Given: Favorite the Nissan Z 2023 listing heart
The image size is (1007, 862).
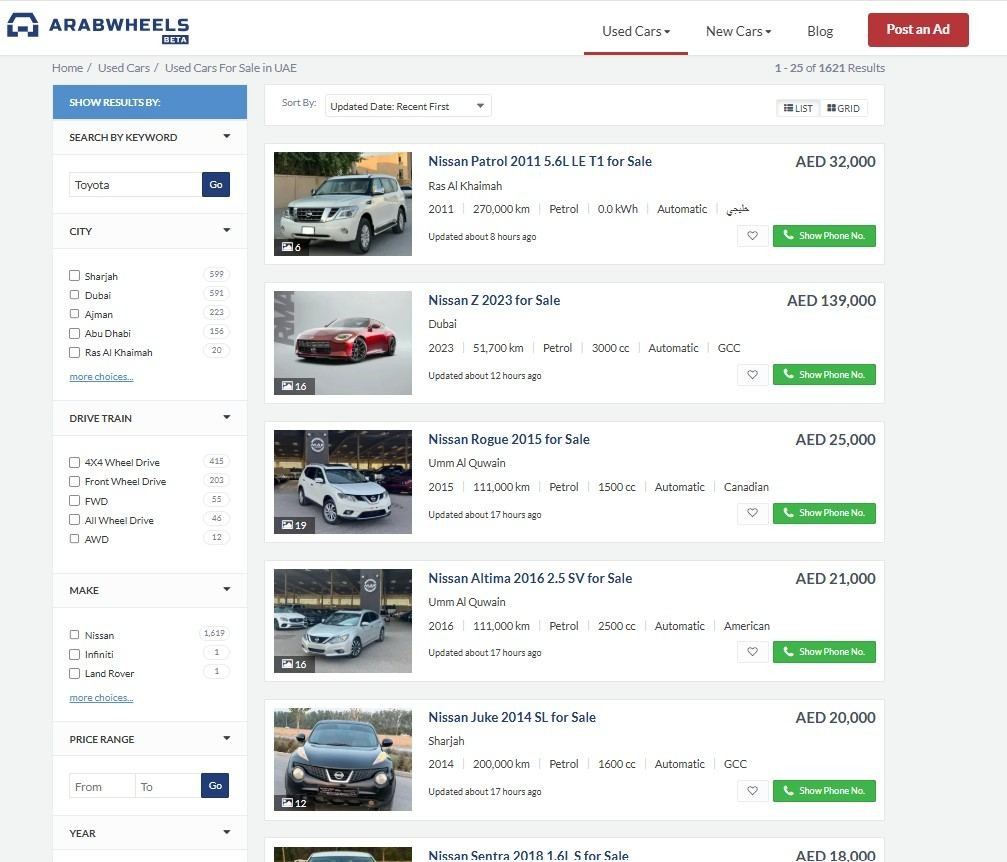Looking at the screenshot, I should (x=753, y=374).
